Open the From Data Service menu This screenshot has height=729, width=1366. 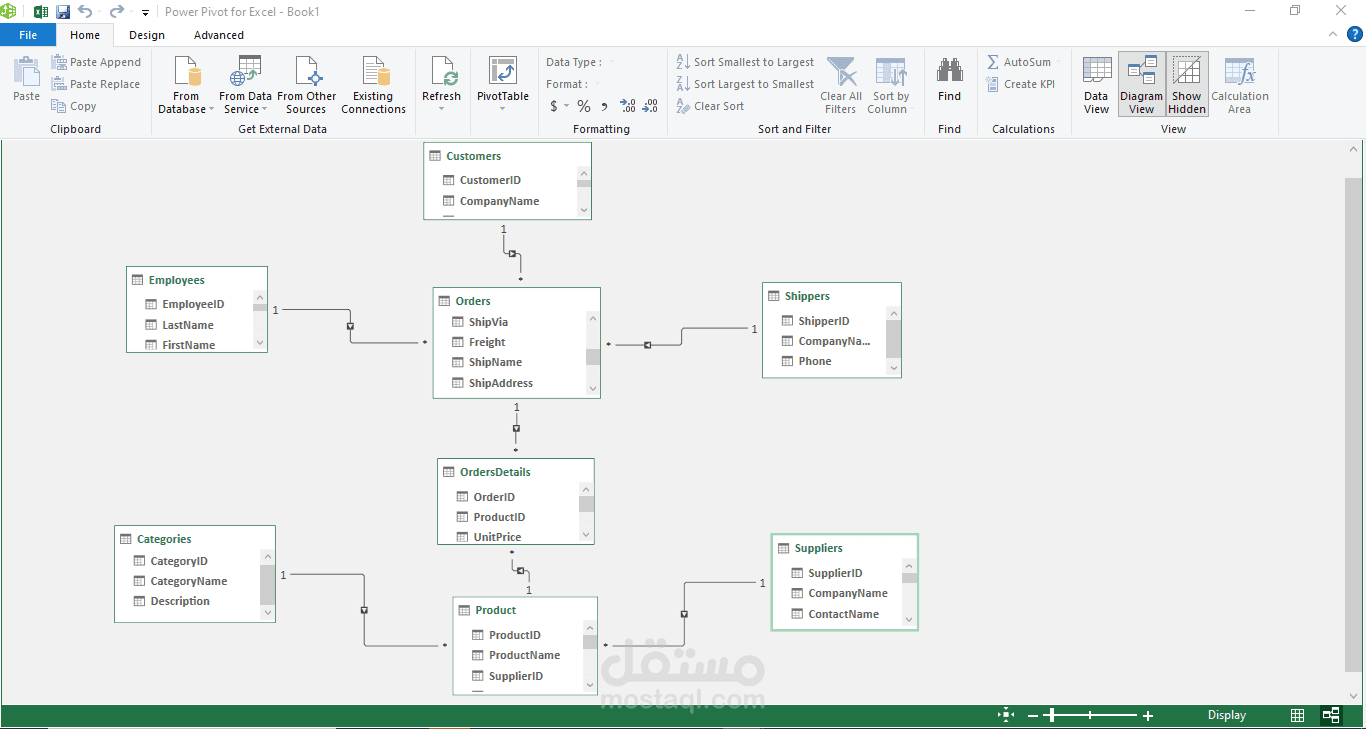(246, 85)
